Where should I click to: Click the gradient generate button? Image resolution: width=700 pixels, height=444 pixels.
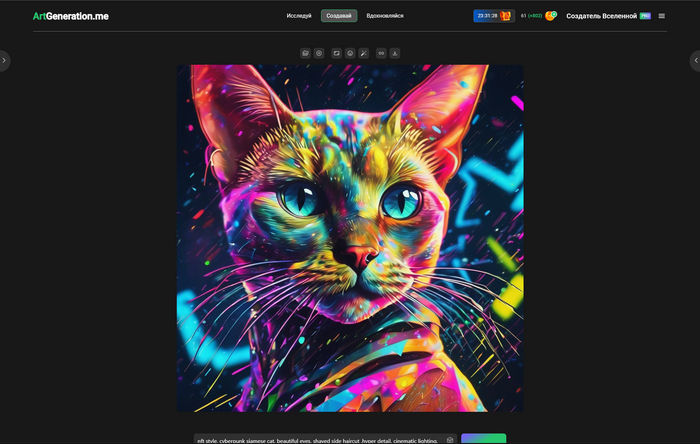[483, 439]
